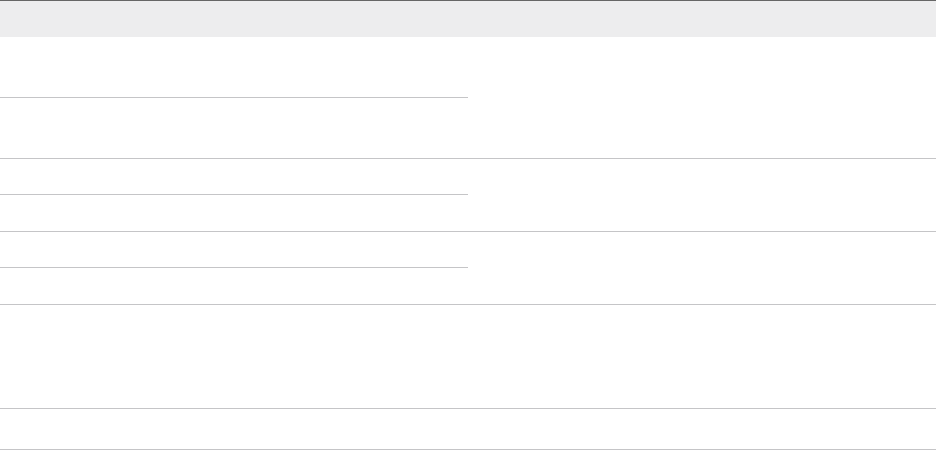Screen dimensions: 936x450
Task: Click the third merged right-column cell
Action: point(702,268)
